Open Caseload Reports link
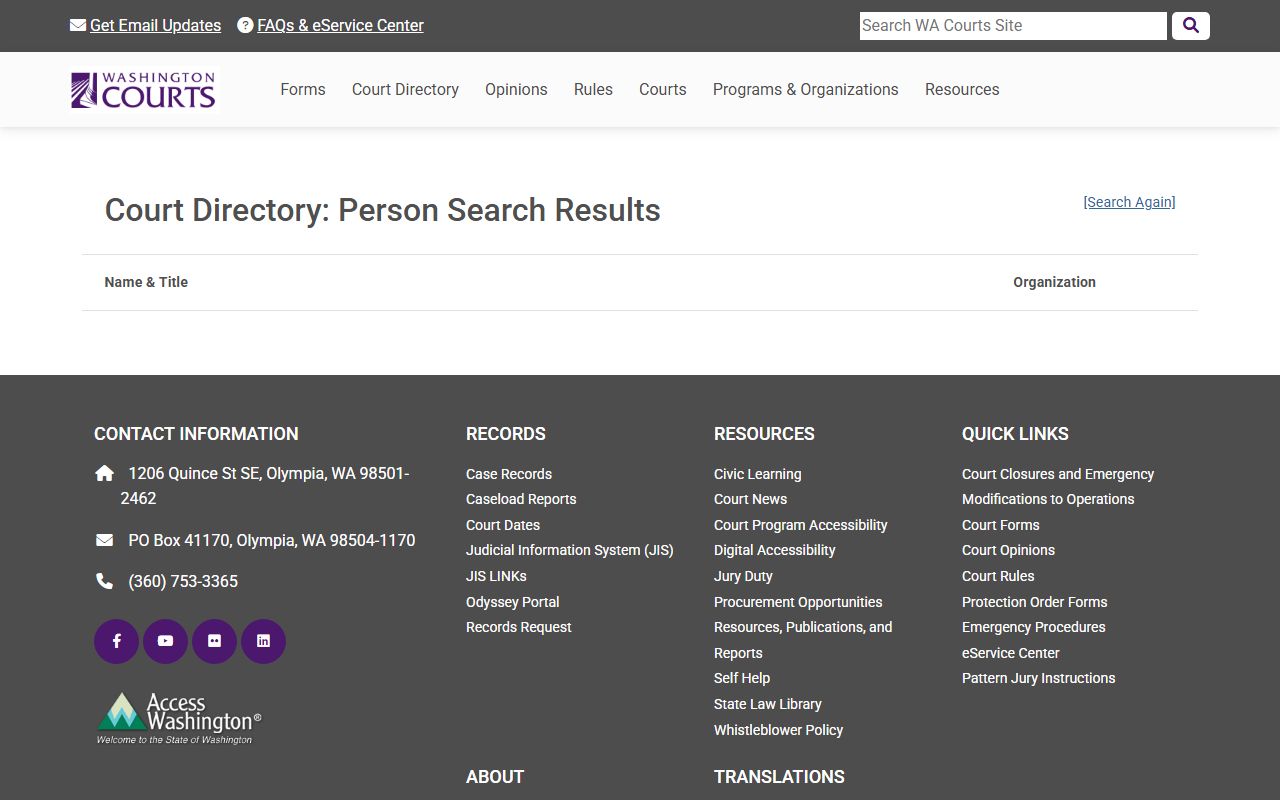 [521, 499]
